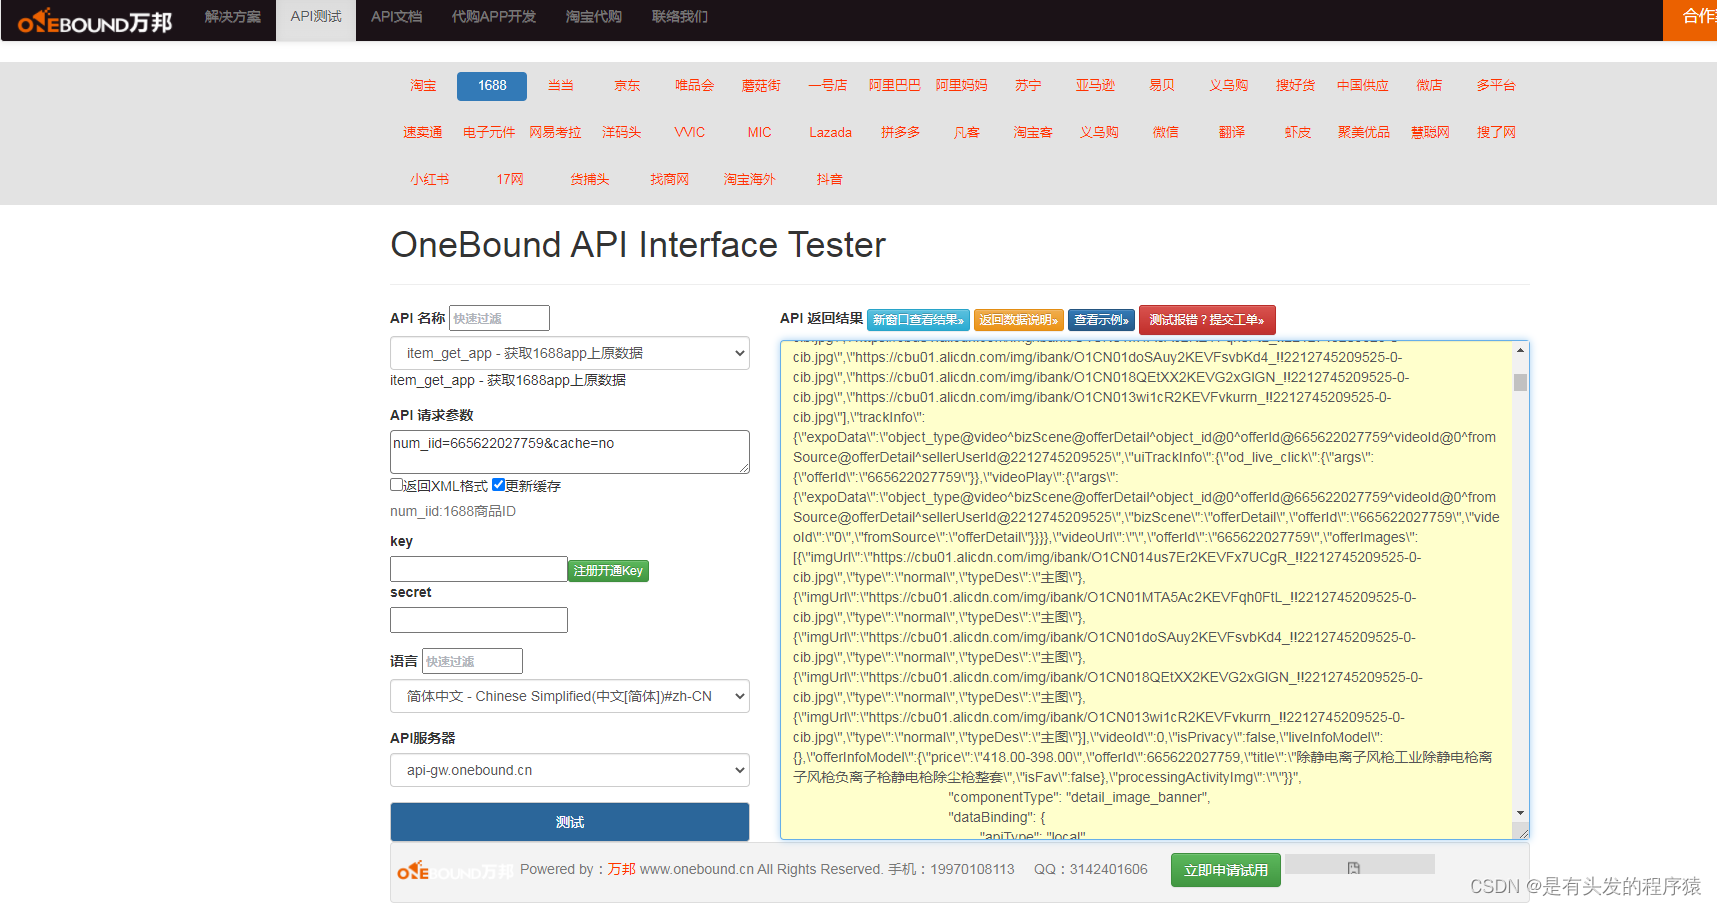
Task: Open the 简体中文 language dropdown
Action: (570, 696)
